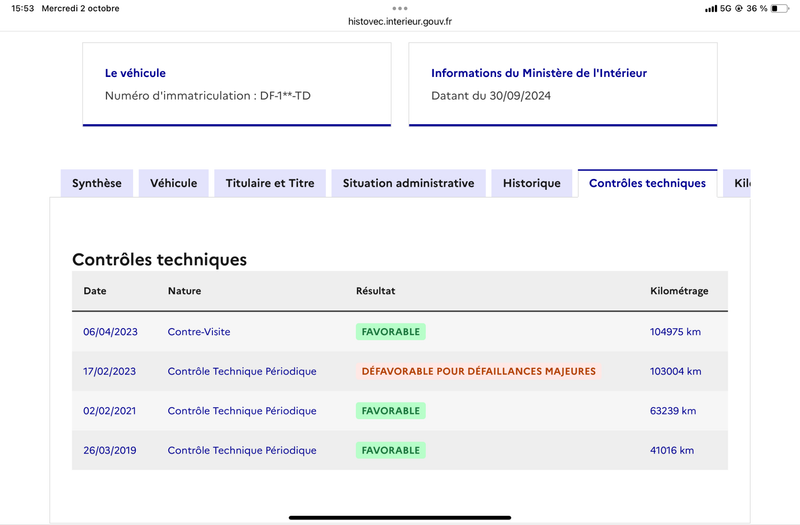The image size is (800, 525).
Task: Tap the home indicator bar at bottom
Action: 400,518
